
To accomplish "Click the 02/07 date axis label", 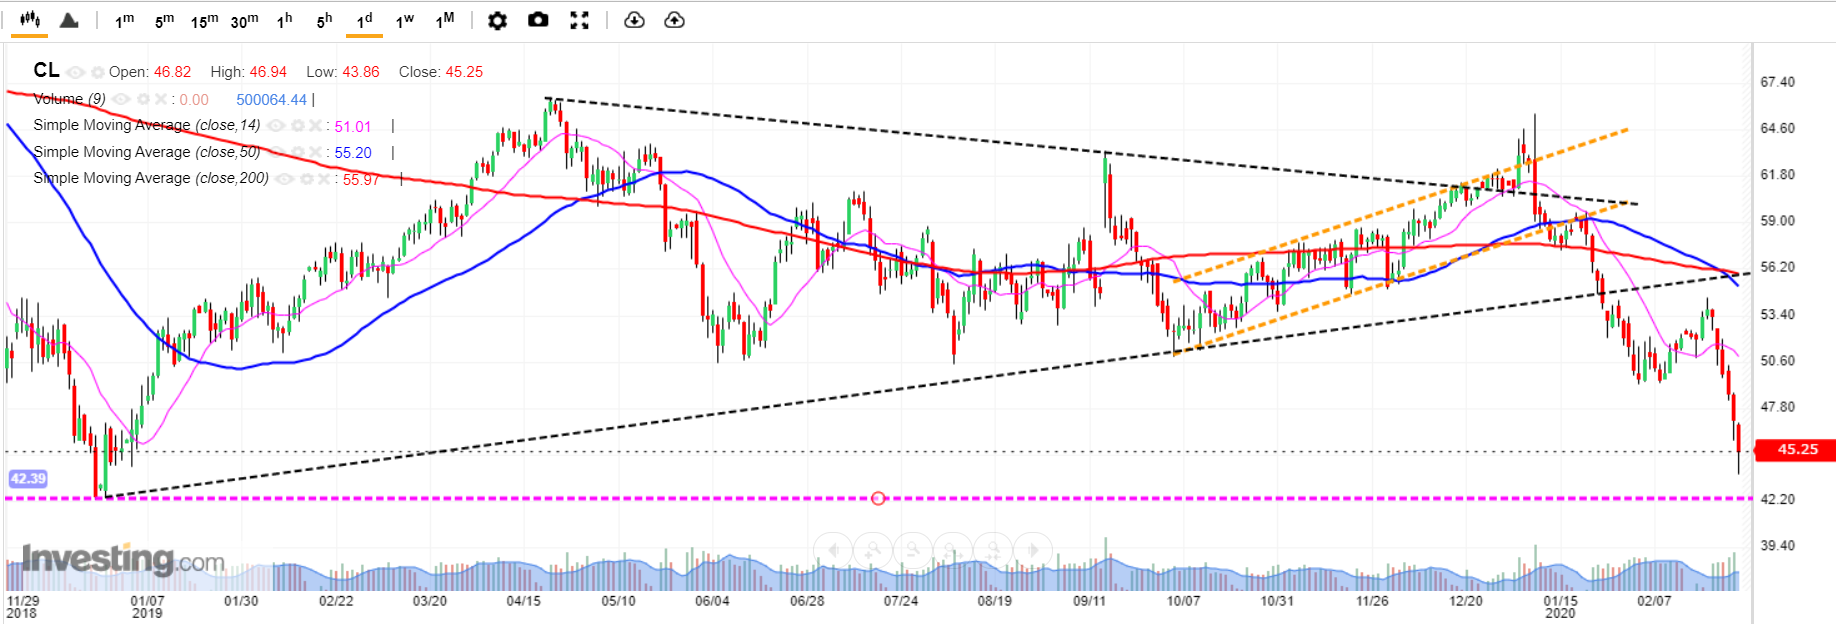I will click(x=1654, y=601).
